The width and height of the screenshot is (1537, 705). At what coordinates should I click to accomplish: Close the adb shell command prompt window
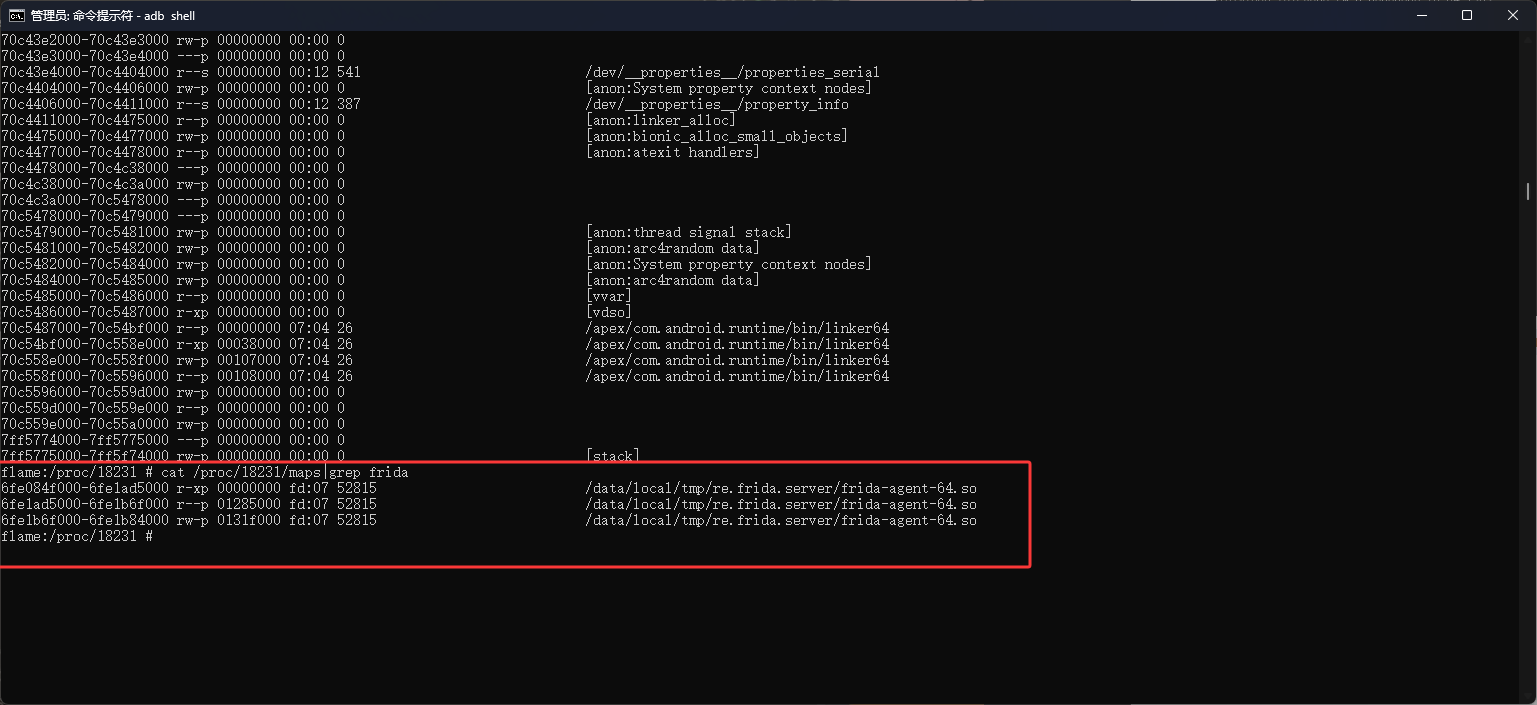[1513, 15]
